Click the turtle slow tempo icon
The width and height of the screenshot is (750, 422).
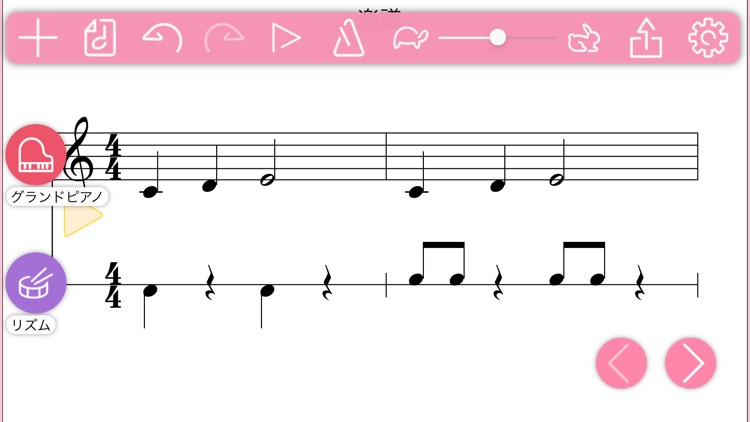[410, 38]
